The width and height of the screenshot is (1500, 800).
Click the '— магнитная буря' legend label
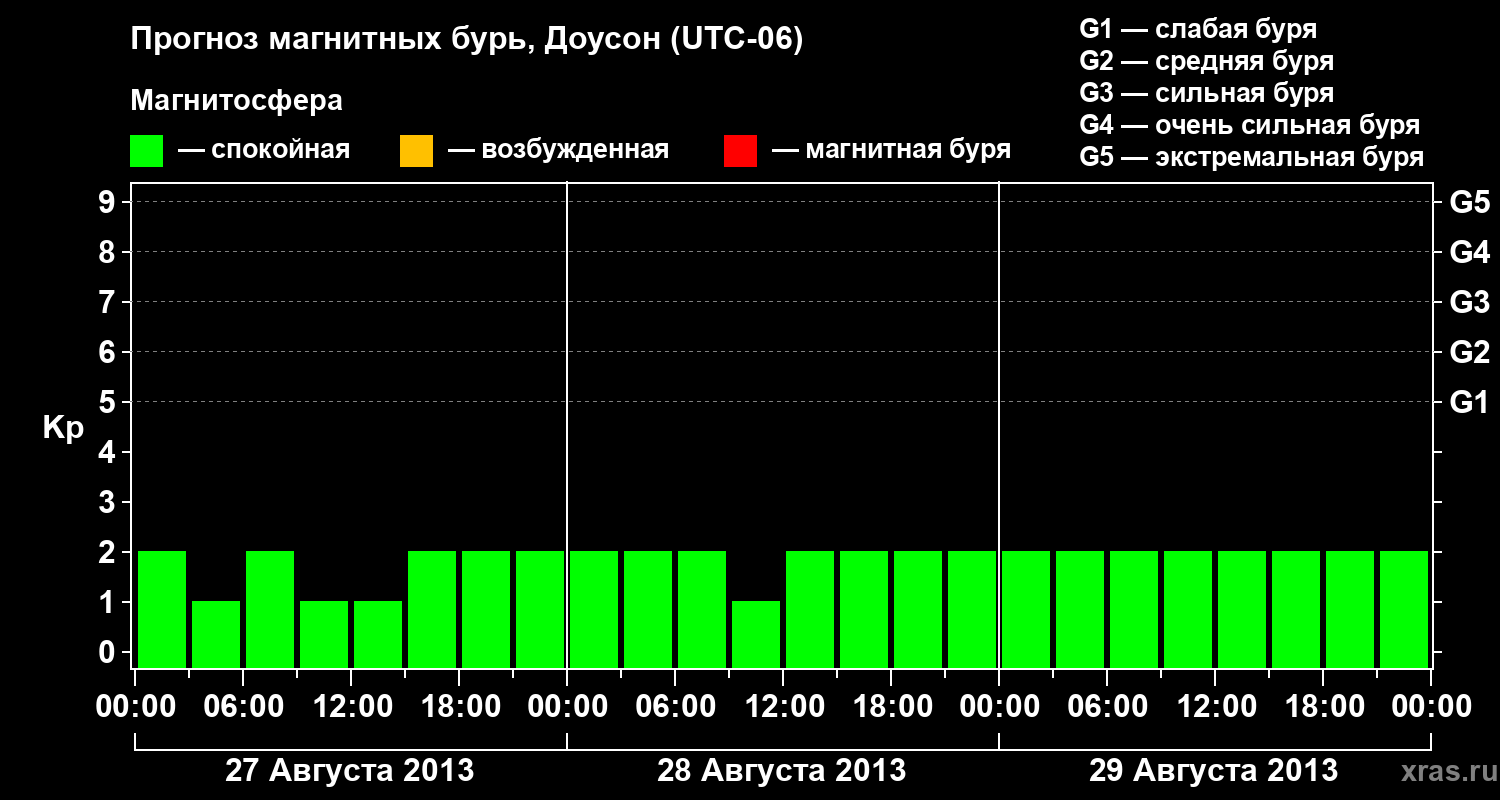coord(891,150)
